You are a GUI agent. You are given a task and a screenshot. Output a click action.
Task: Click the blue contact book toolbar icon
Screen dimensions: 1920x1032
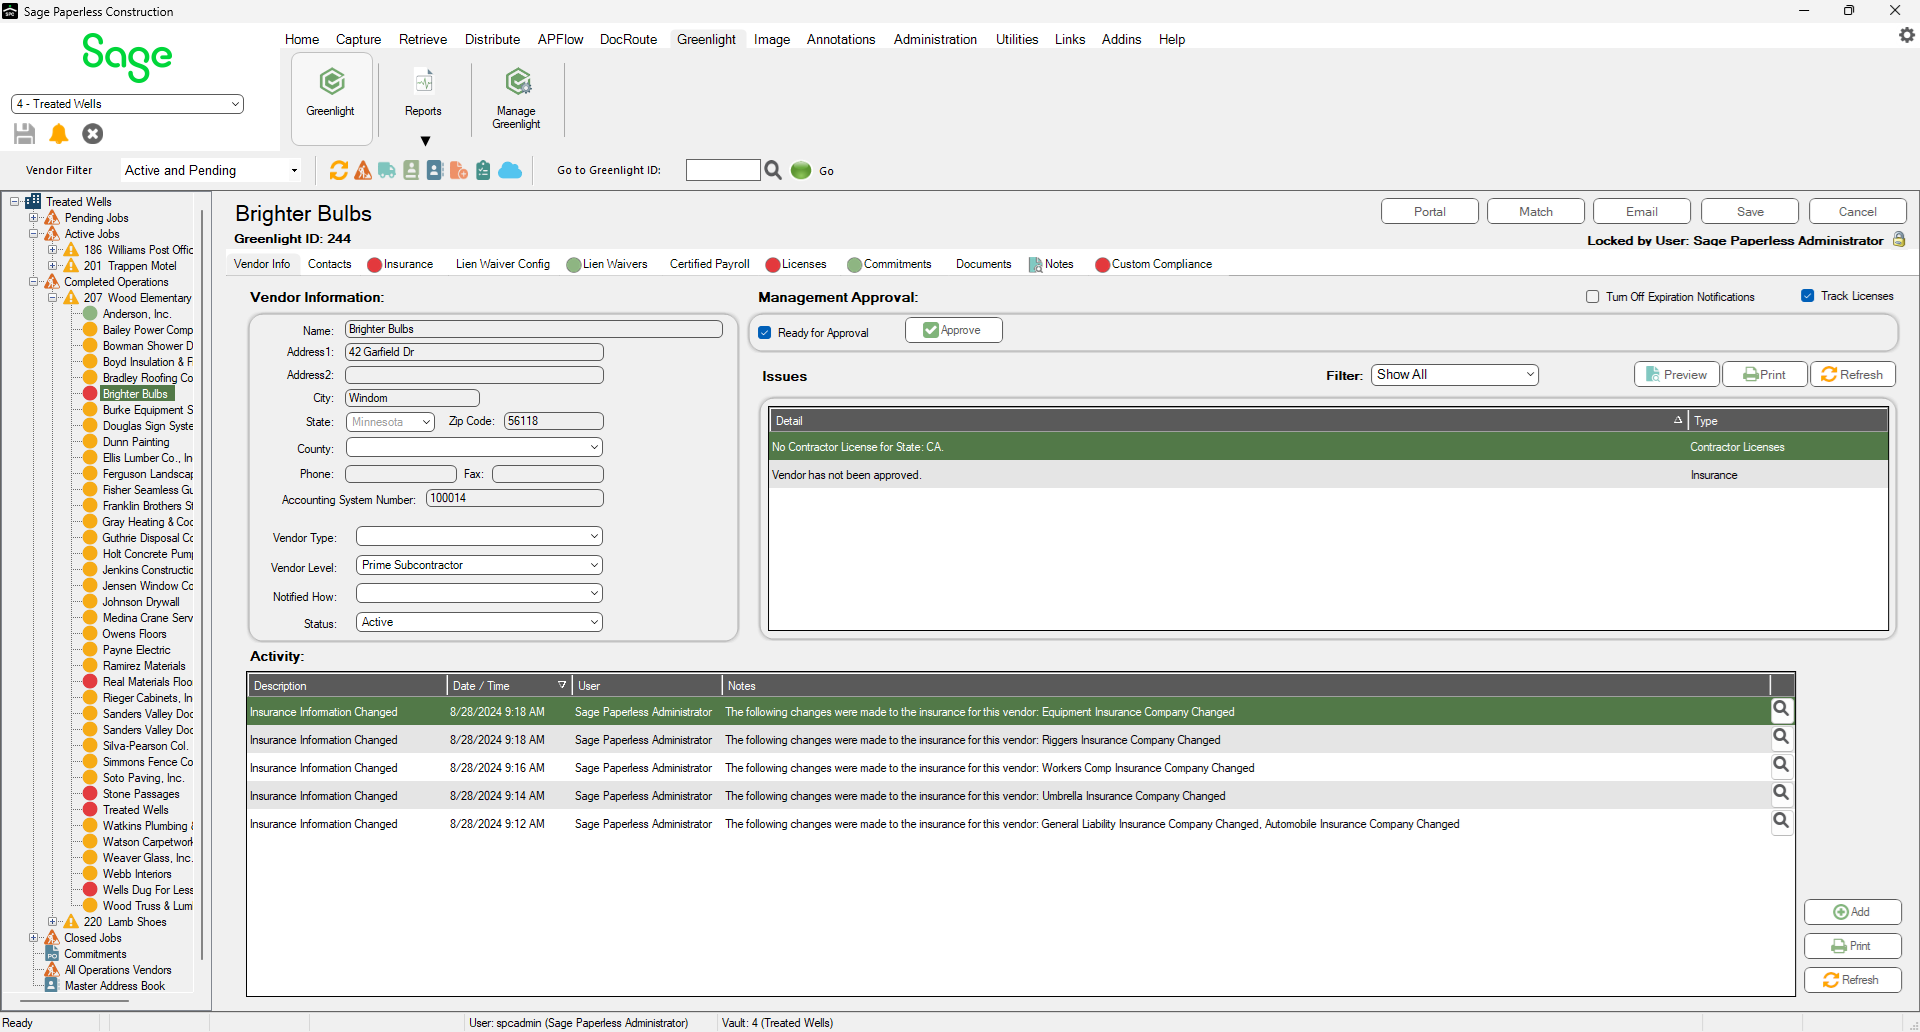tap(435, 170)
